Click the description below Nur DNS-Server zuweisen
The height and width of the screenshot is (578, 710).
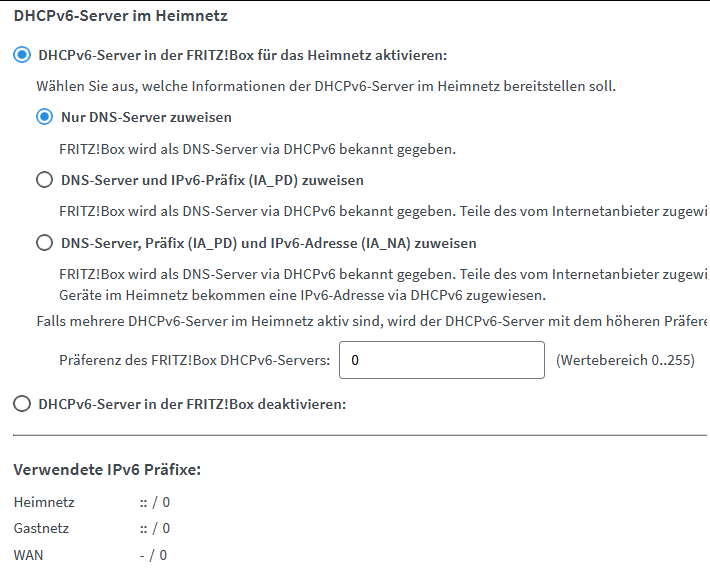click(257, 149)
